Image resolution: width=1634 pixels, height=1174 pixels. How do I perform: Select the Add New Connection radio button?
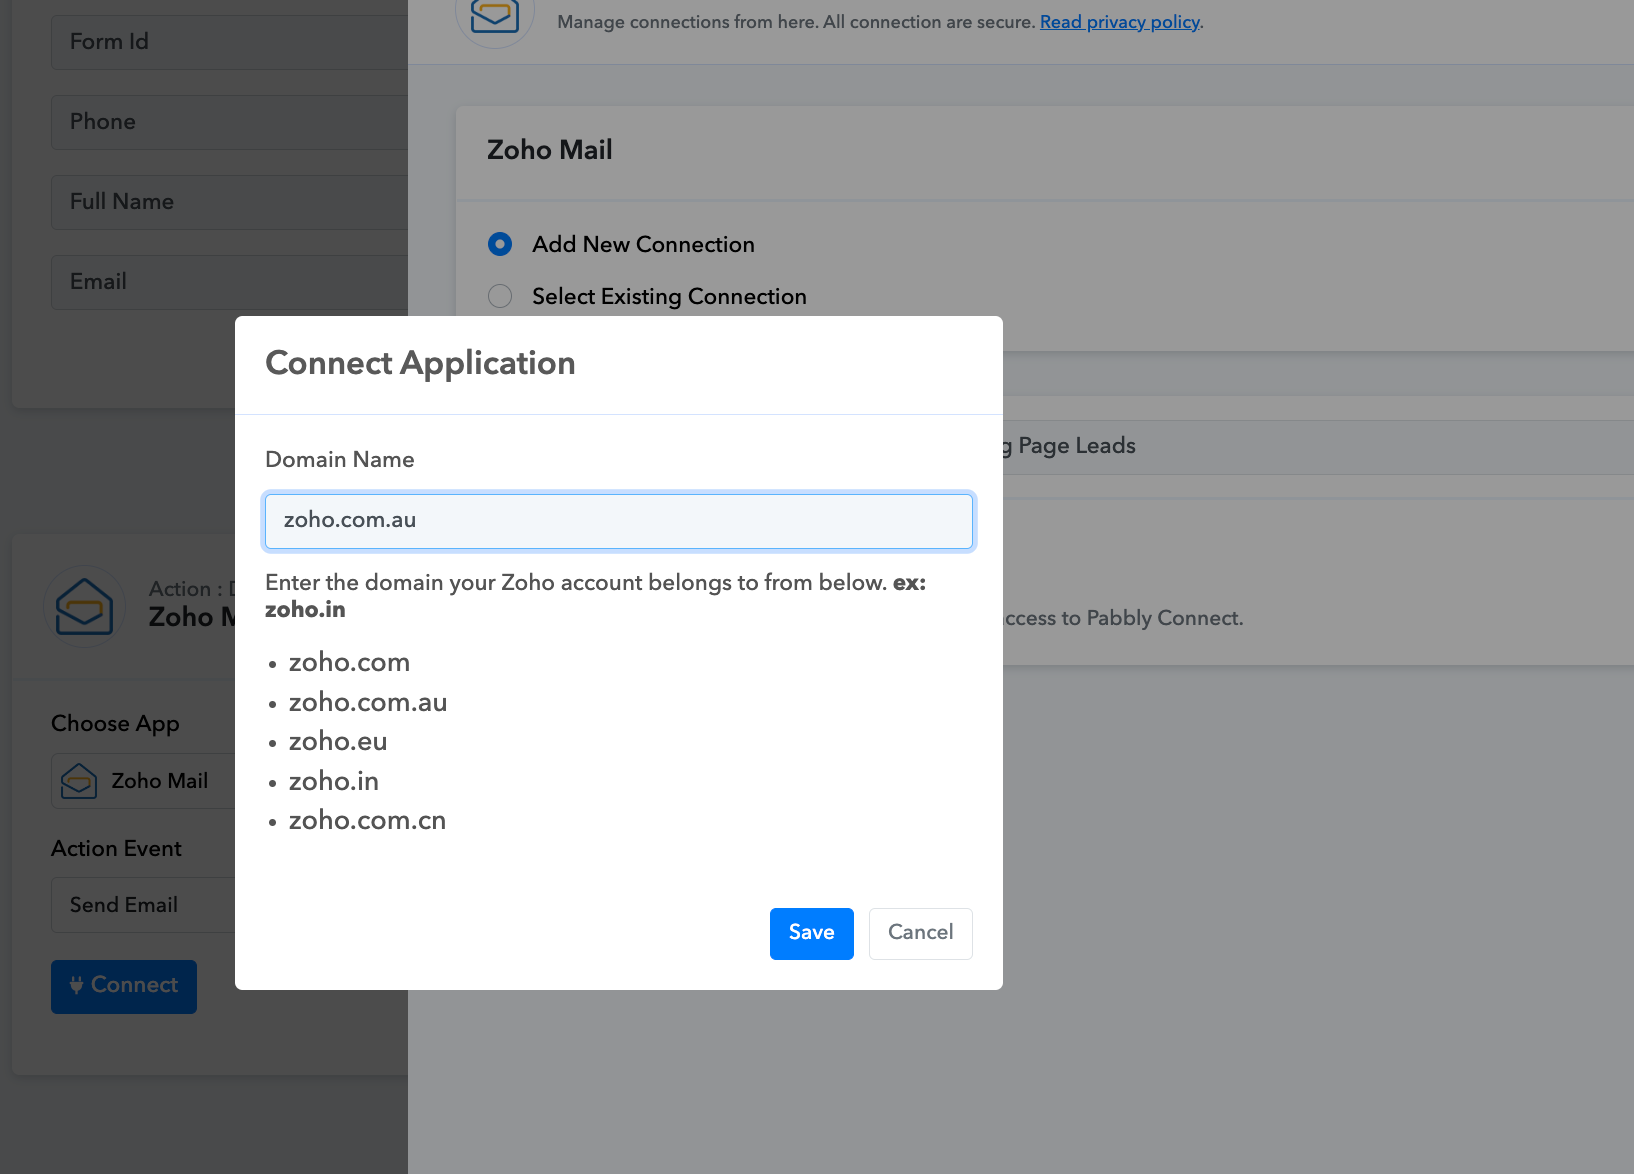pos(500,244)
